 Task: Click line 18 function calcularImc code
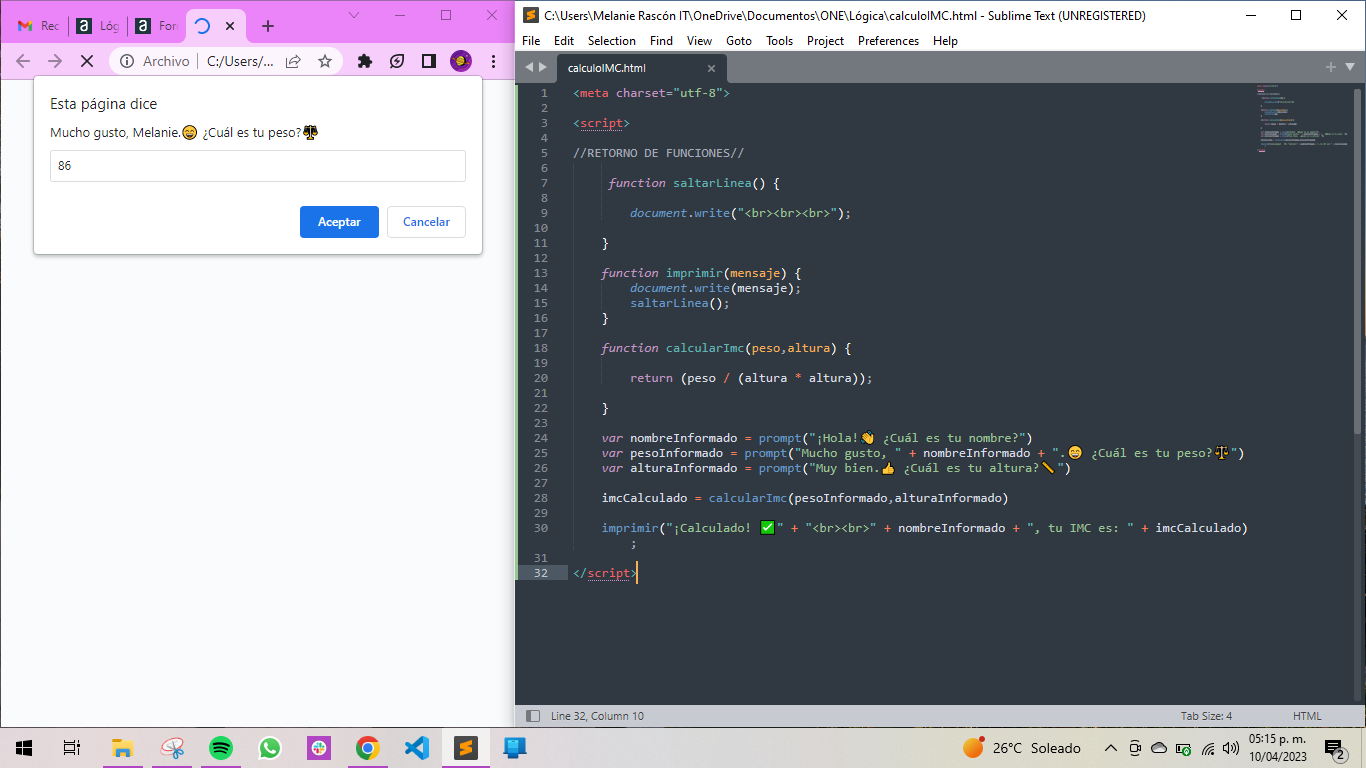coord(726,348)
